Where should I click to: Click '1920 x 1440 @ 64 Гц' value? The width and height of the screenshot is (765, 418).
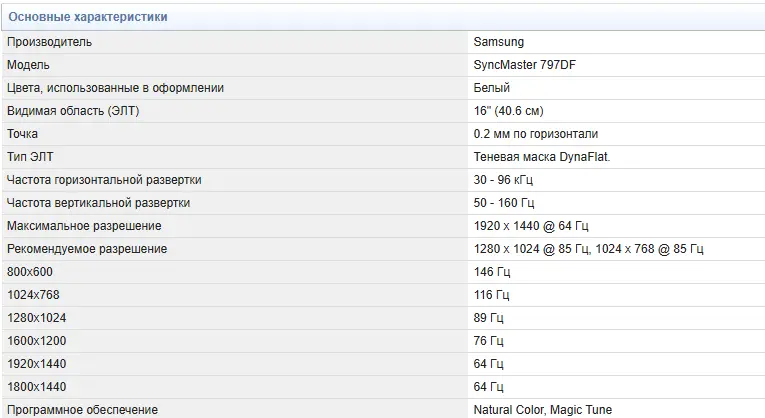531,226
